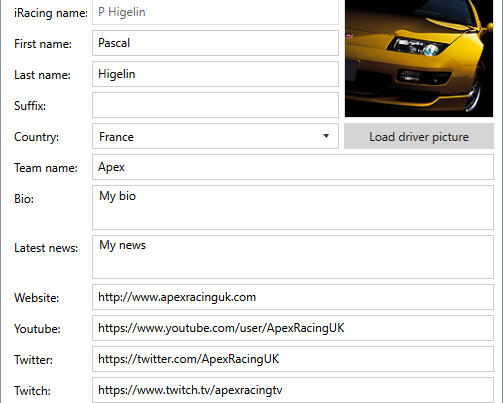Open the Country dropdown arrow
This screenshot has height=403, width=503.
pos(326,136)
